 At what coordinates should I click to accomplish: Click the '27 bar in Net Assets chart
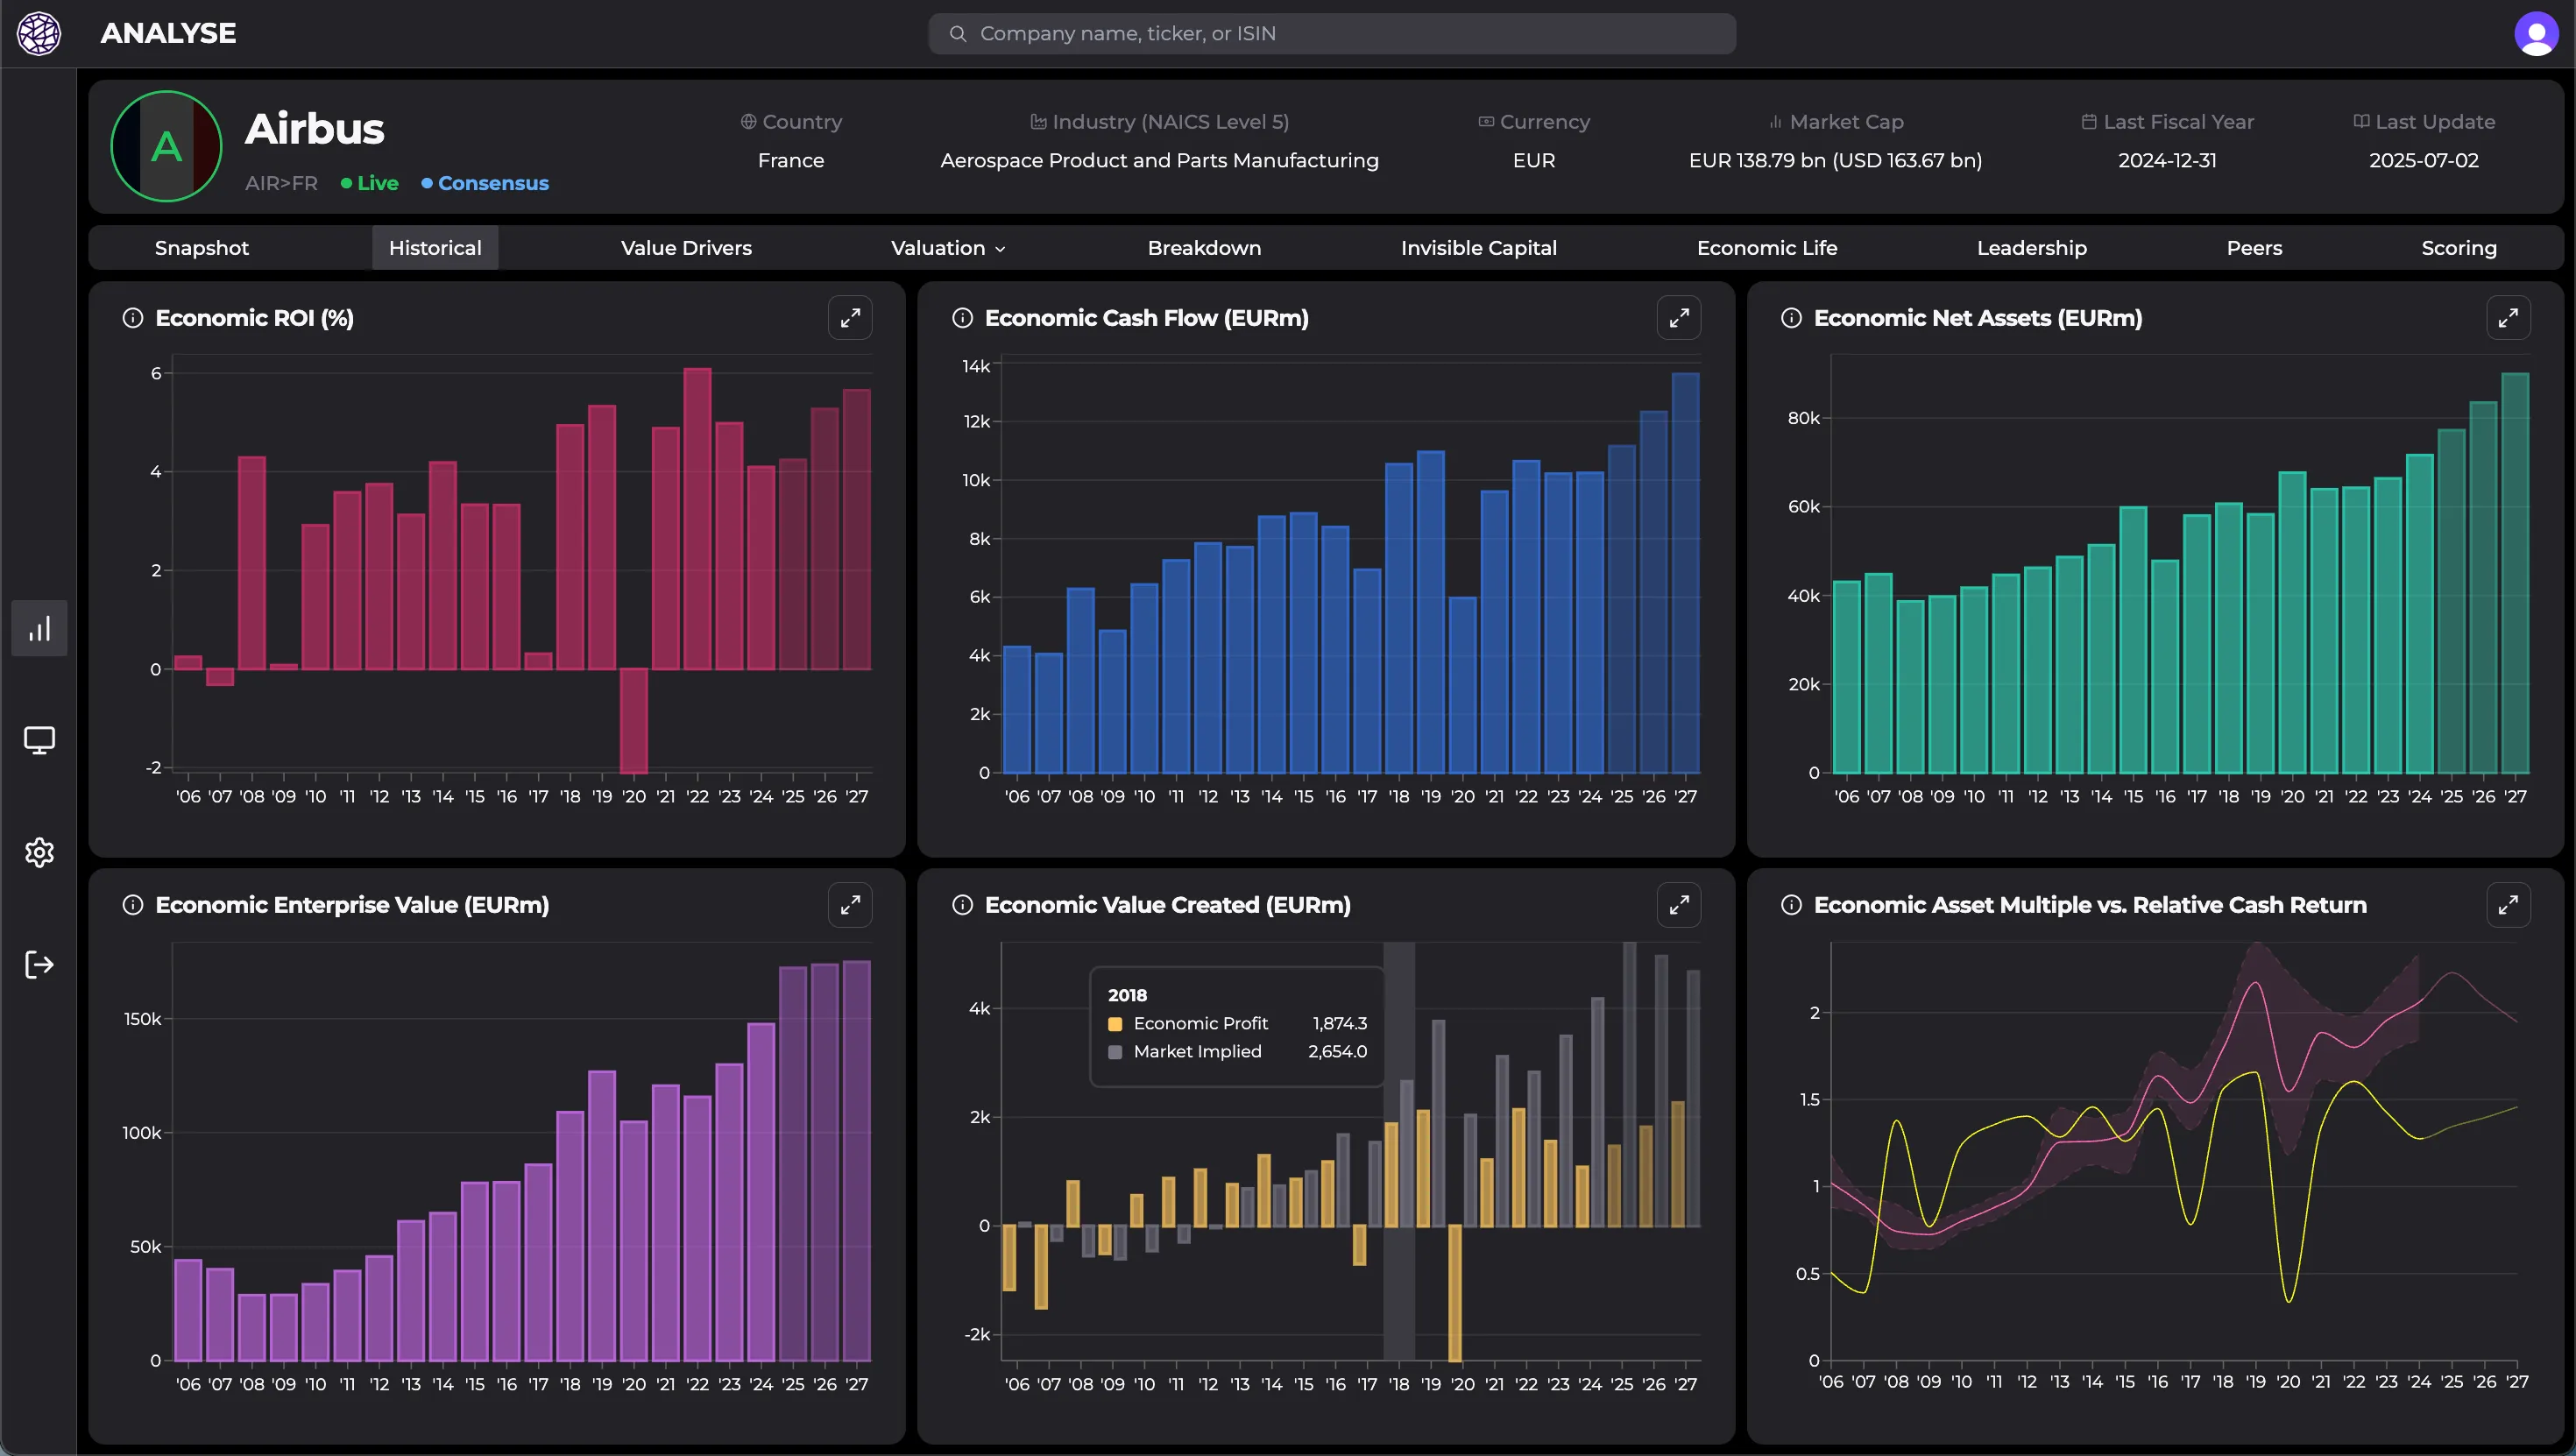pyautogui.click(x=2515, y=573)
